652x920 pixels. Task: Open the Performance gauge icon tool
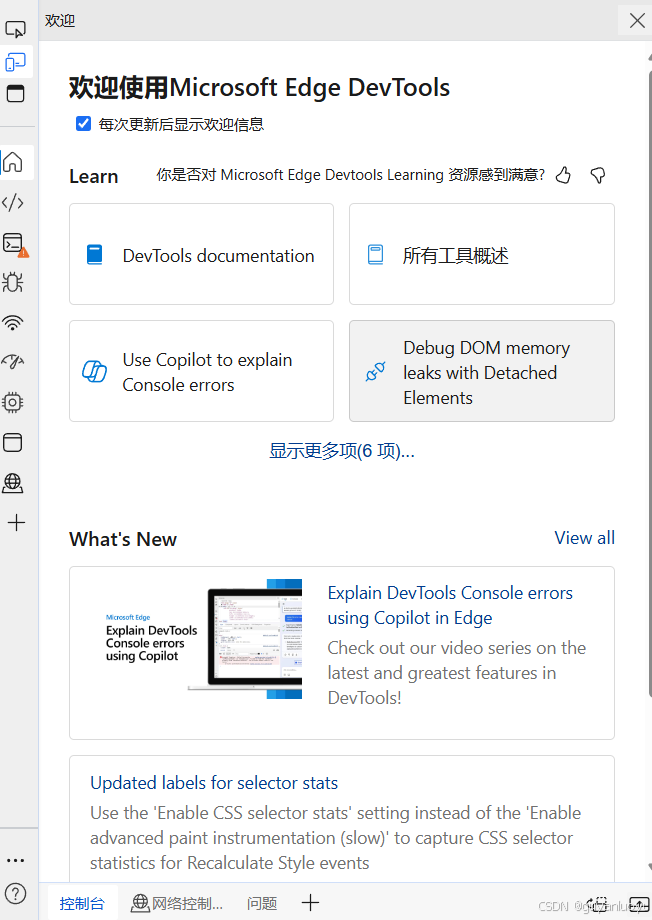click(x=13, y=362)
